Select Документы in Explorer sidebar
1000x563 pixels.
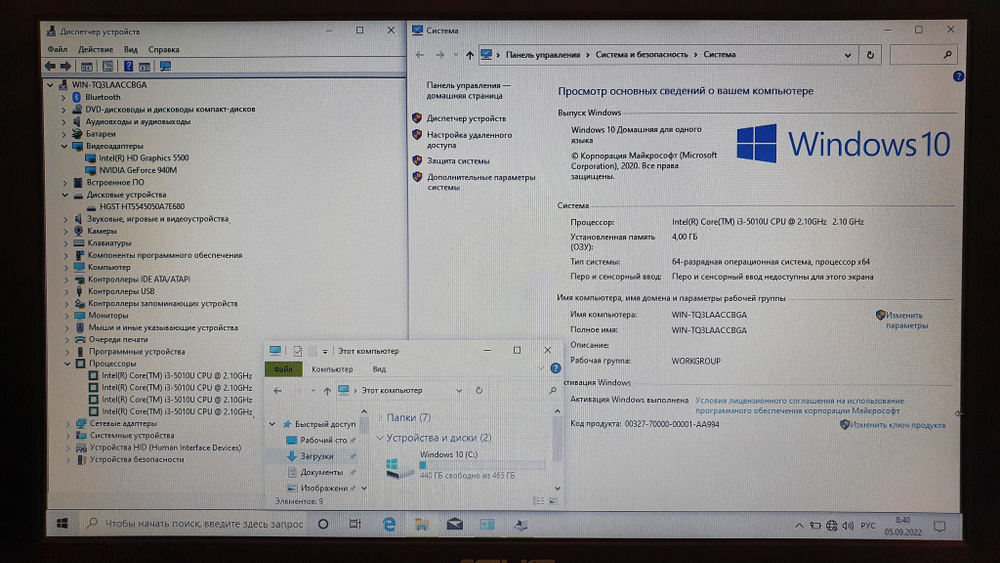click(321, 472)
